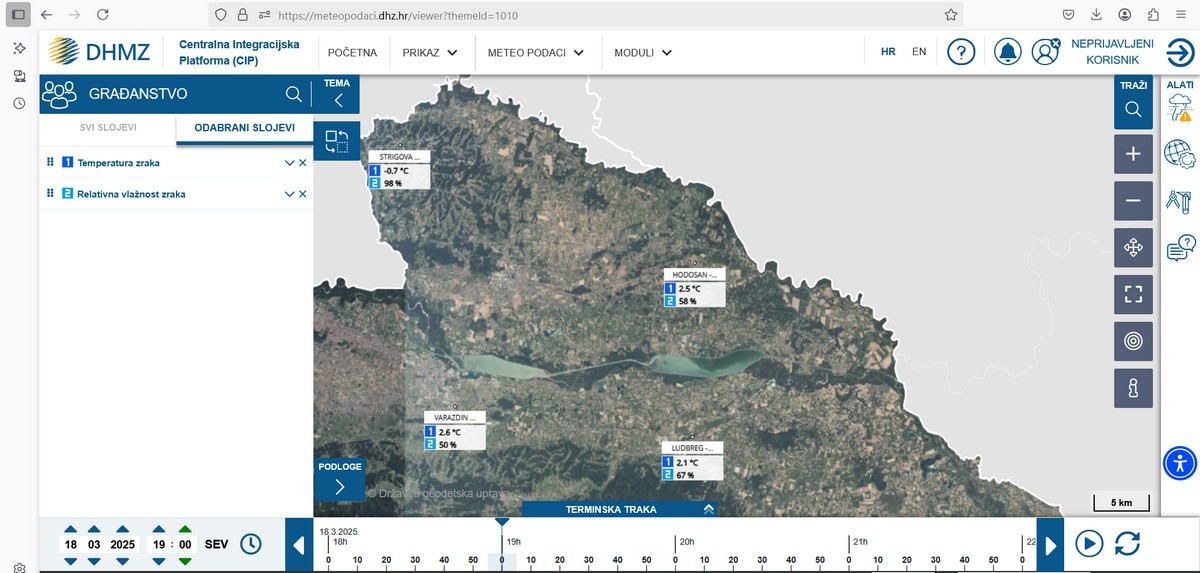Switch language to HR
This screenshot has height=573, width=1200.
(888, 52)
